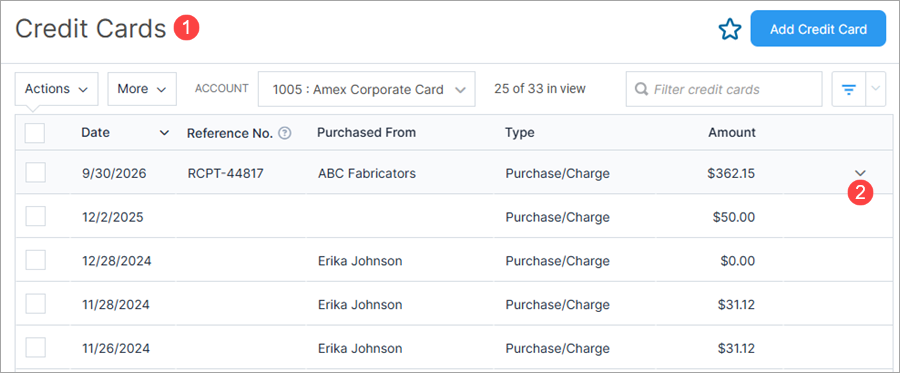
Task: Open the arrow beside the filter button
Action: pos(875,89)
